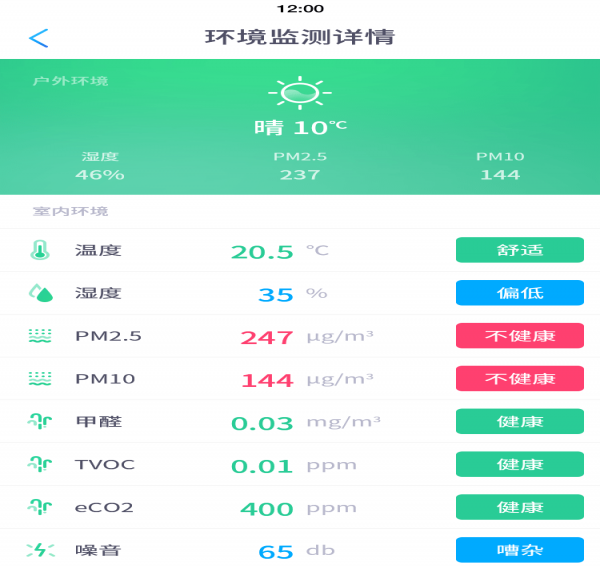Tap the 晴 10℃ weather text
Image resolution: width=600 pixels, height=566 pixels.
pyautogui.click(x=300, y=128)
